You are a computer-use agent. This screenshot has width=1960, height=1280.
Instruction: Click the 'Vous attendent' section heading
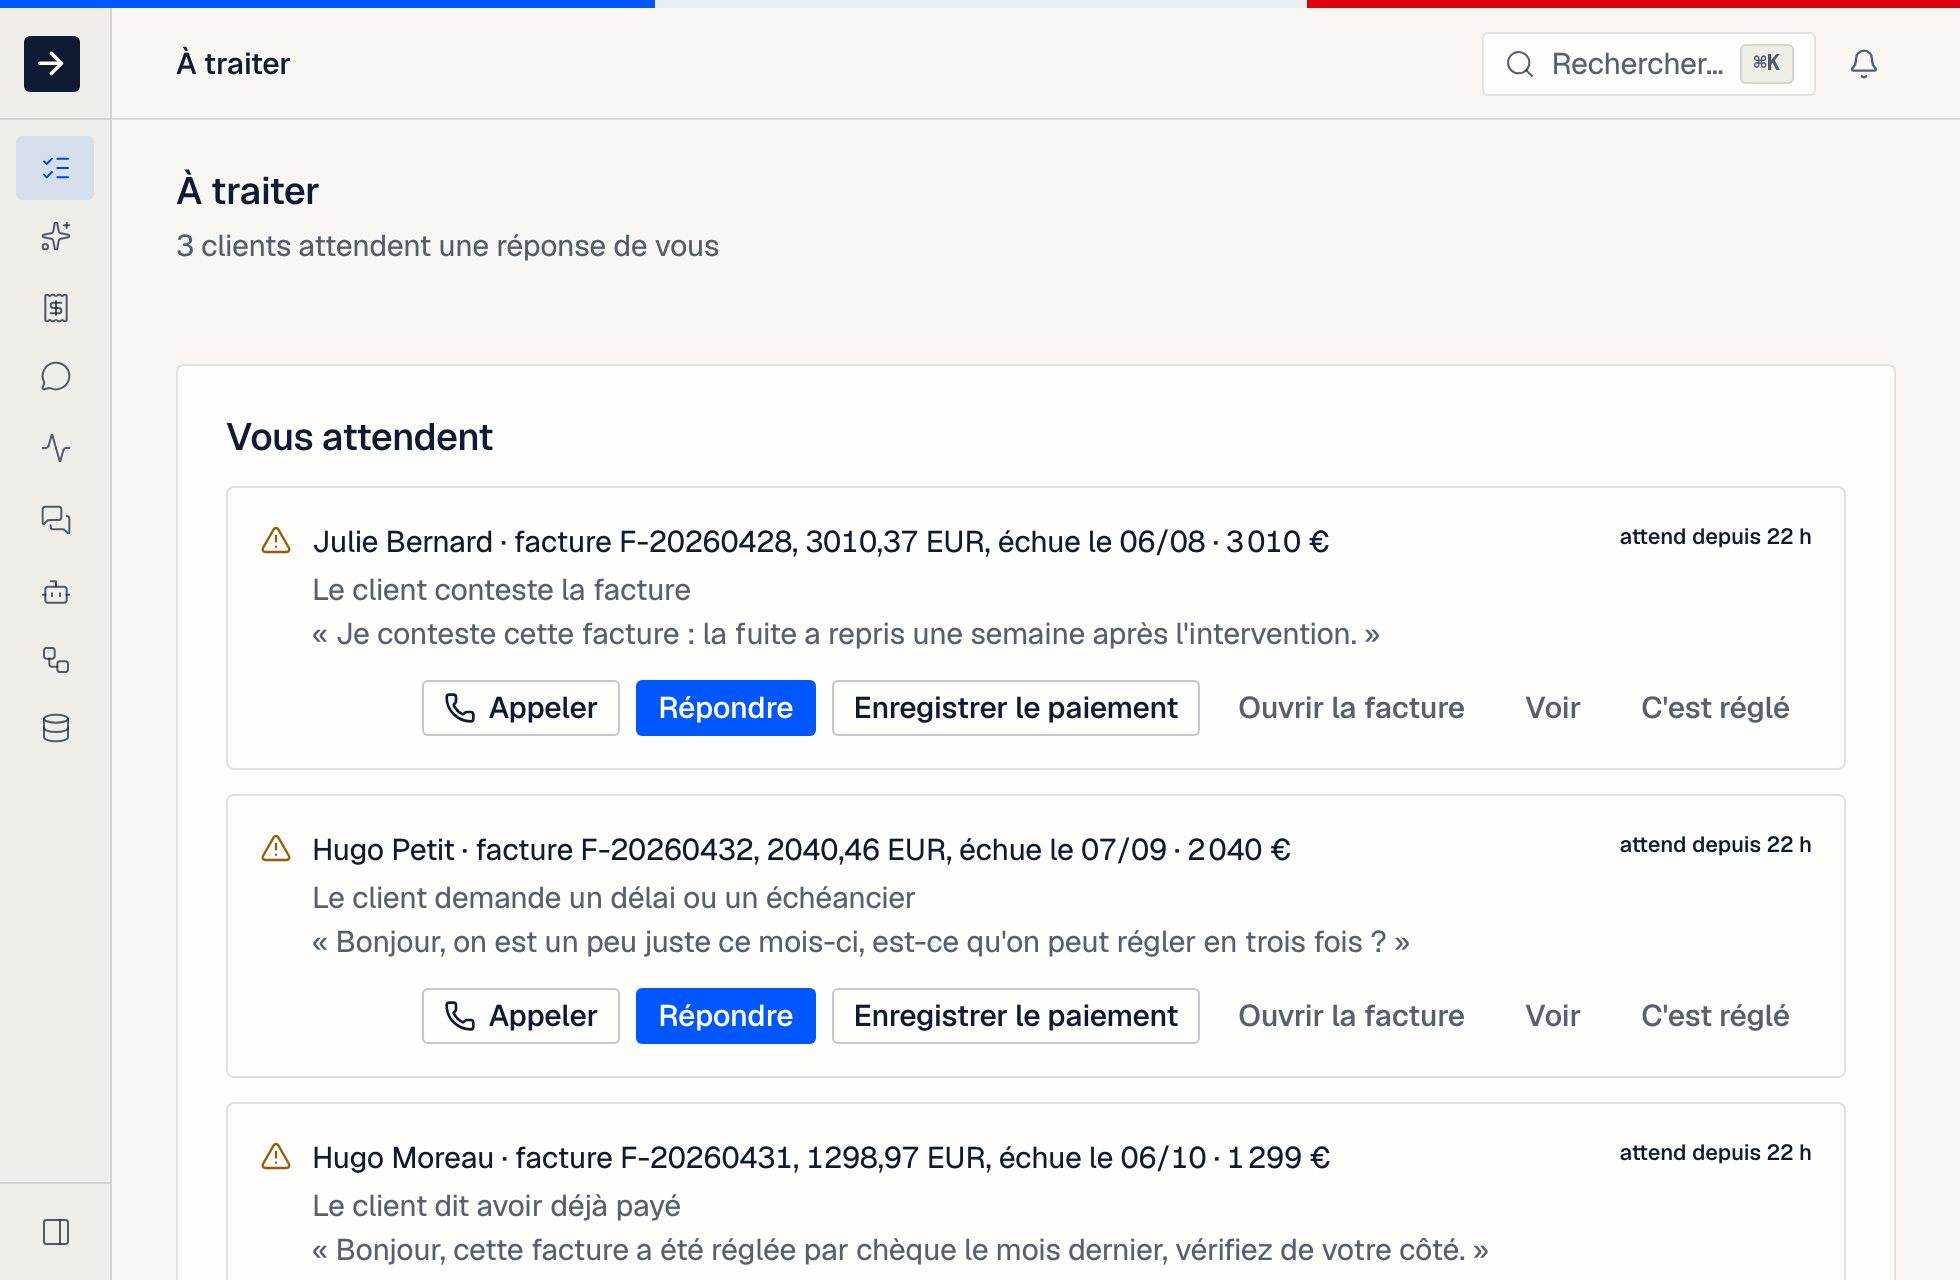click(x=359, y=437)
